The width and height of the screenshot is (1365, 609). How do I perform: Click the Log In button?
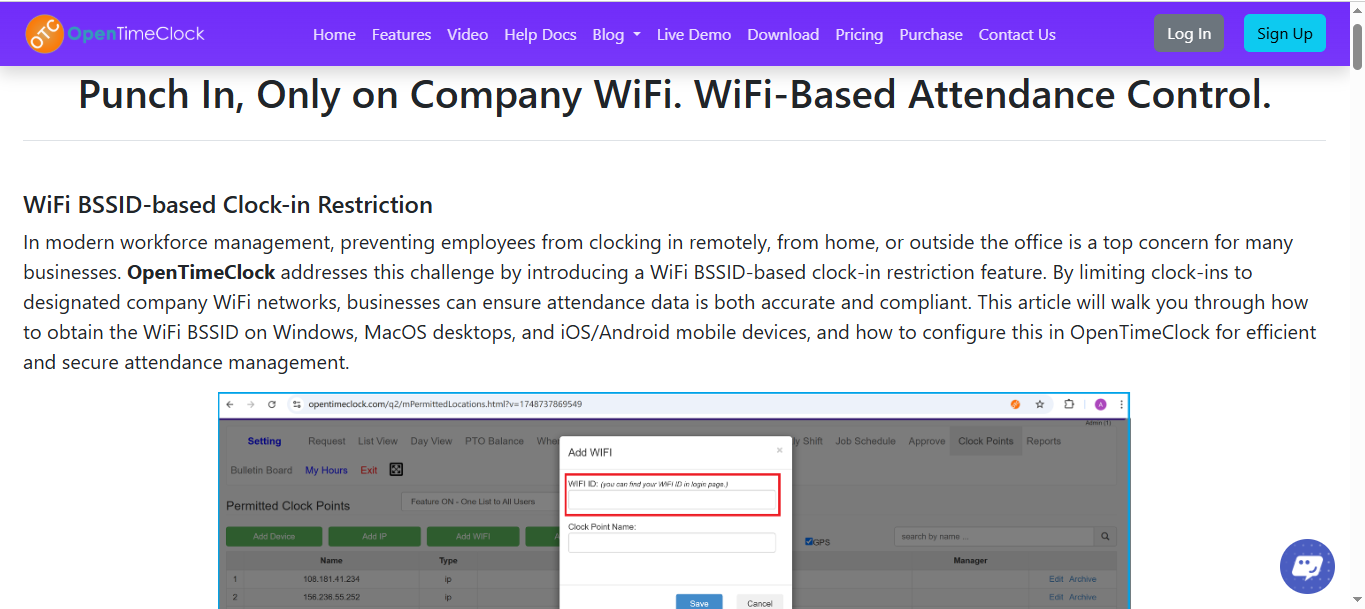tap(1189, 33)
